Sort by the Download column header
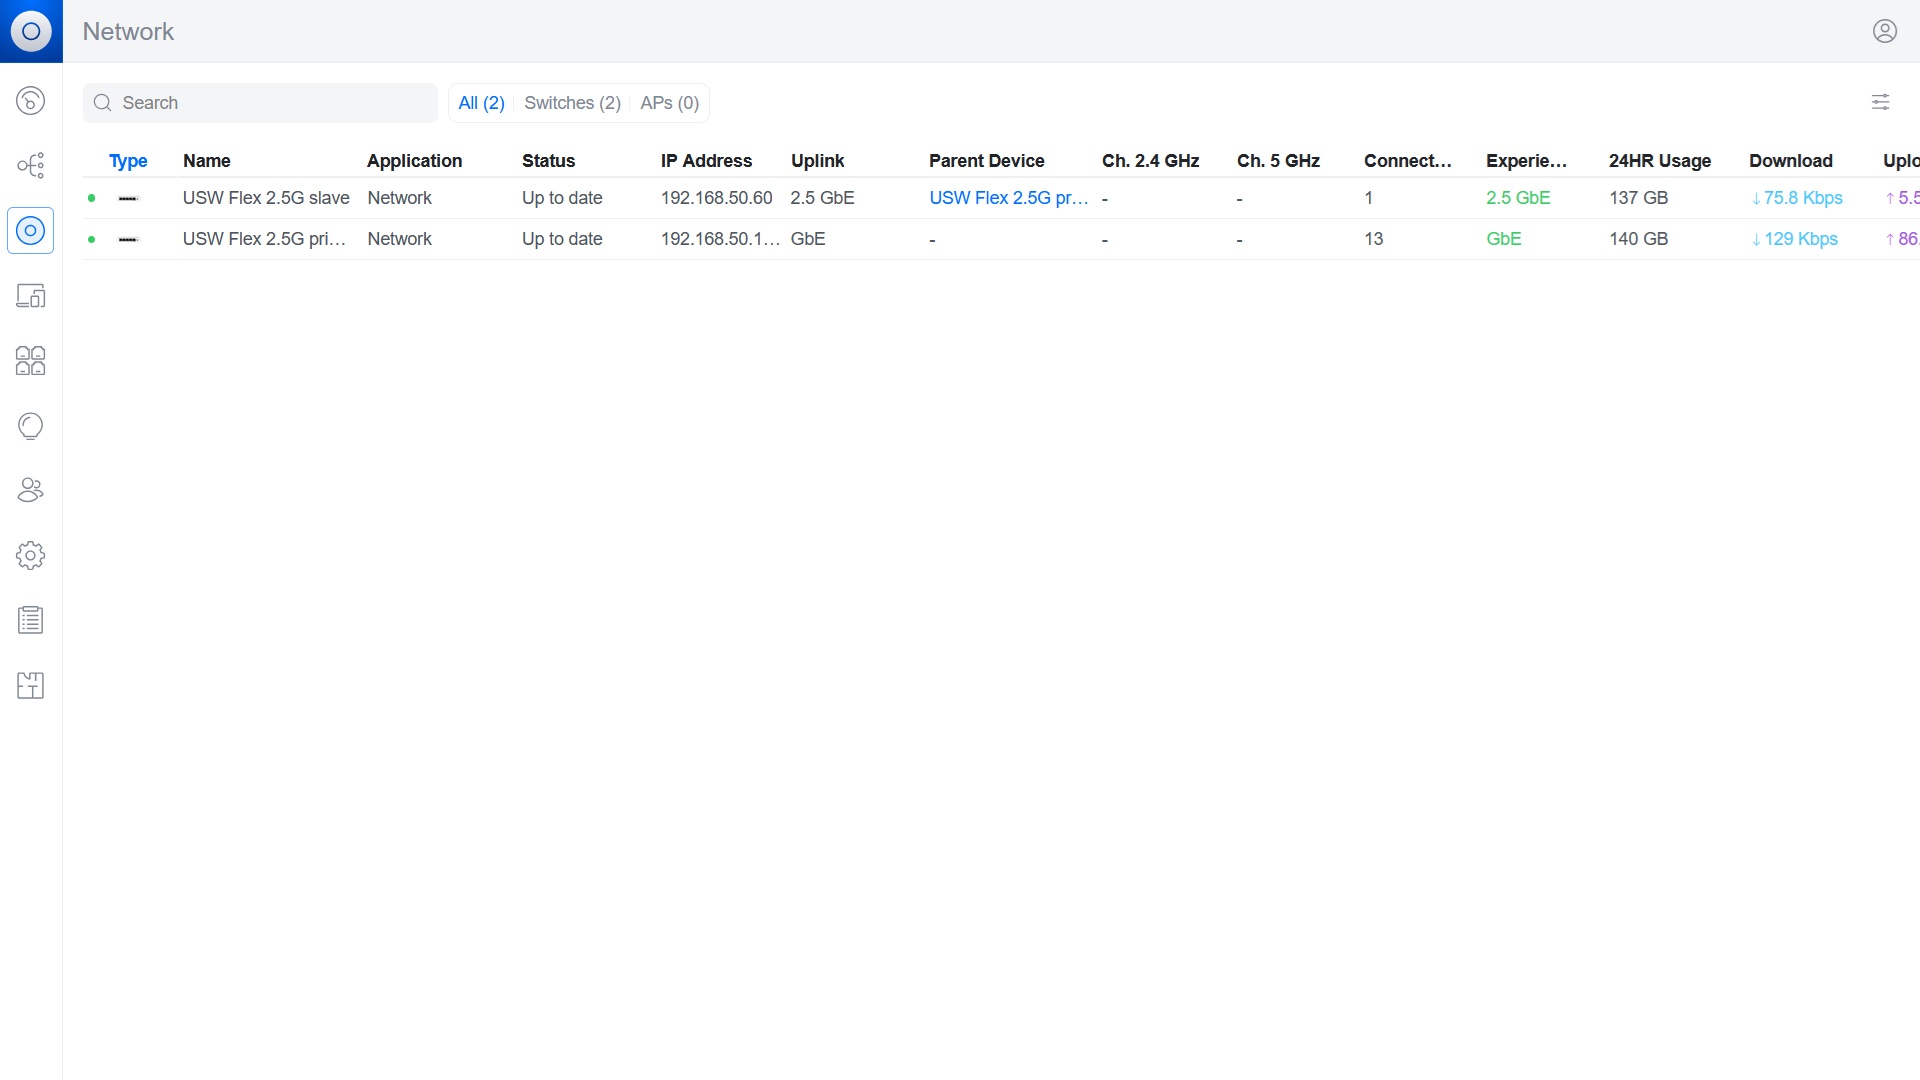1920x1080 pixels. (x=1790, y=161)
